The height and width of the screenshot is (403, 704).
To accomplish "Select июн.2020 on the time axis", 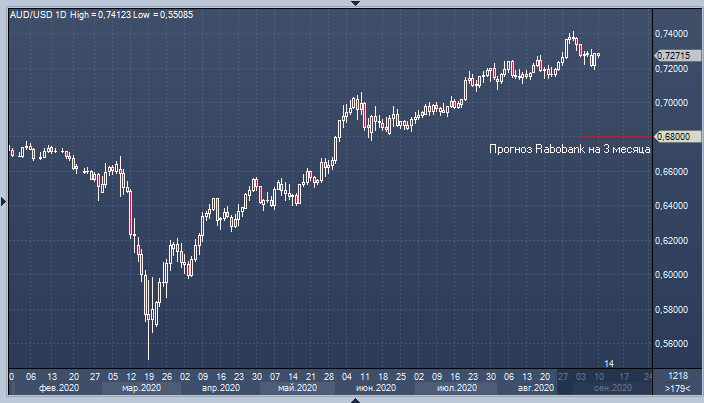I will (x=375, y=388).
